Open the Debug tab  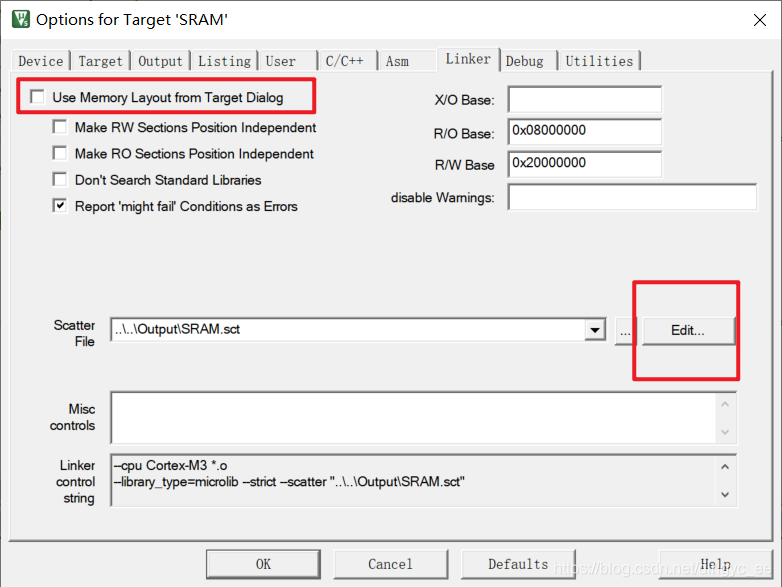[528, 61]
